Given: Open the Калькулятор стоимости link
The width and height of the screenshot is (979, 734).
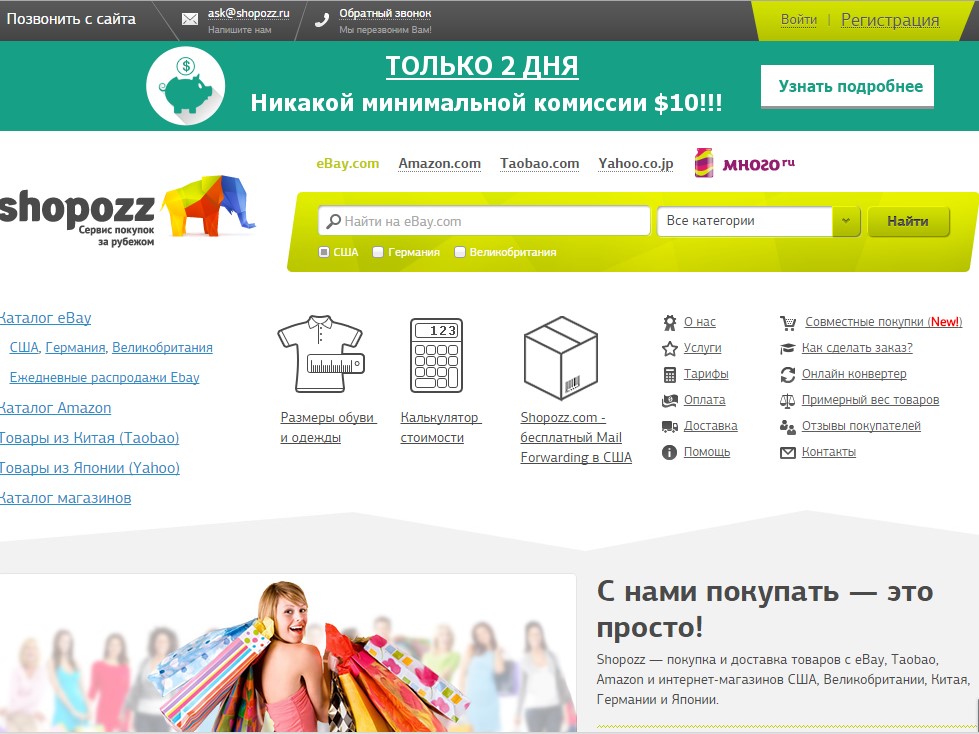Looking at the screenshot, I should pyautogui.click(x=441, y=428).
